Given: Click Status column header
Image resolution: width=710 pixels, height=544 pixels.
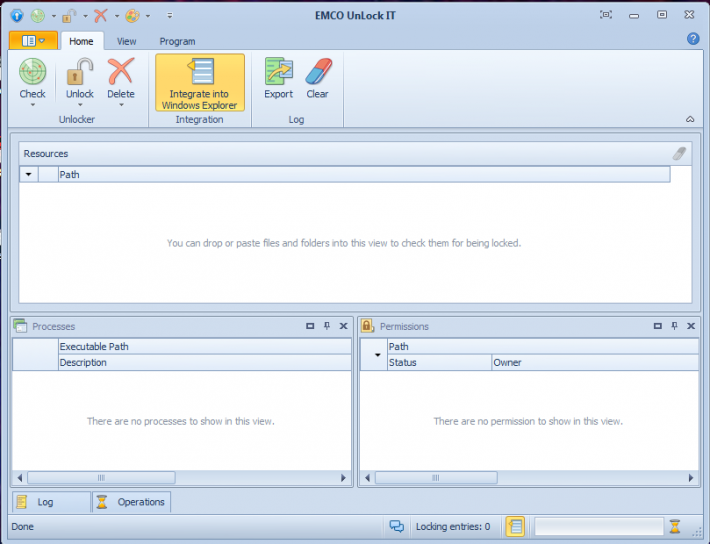Looking at the screenshot, I should 440,362.
